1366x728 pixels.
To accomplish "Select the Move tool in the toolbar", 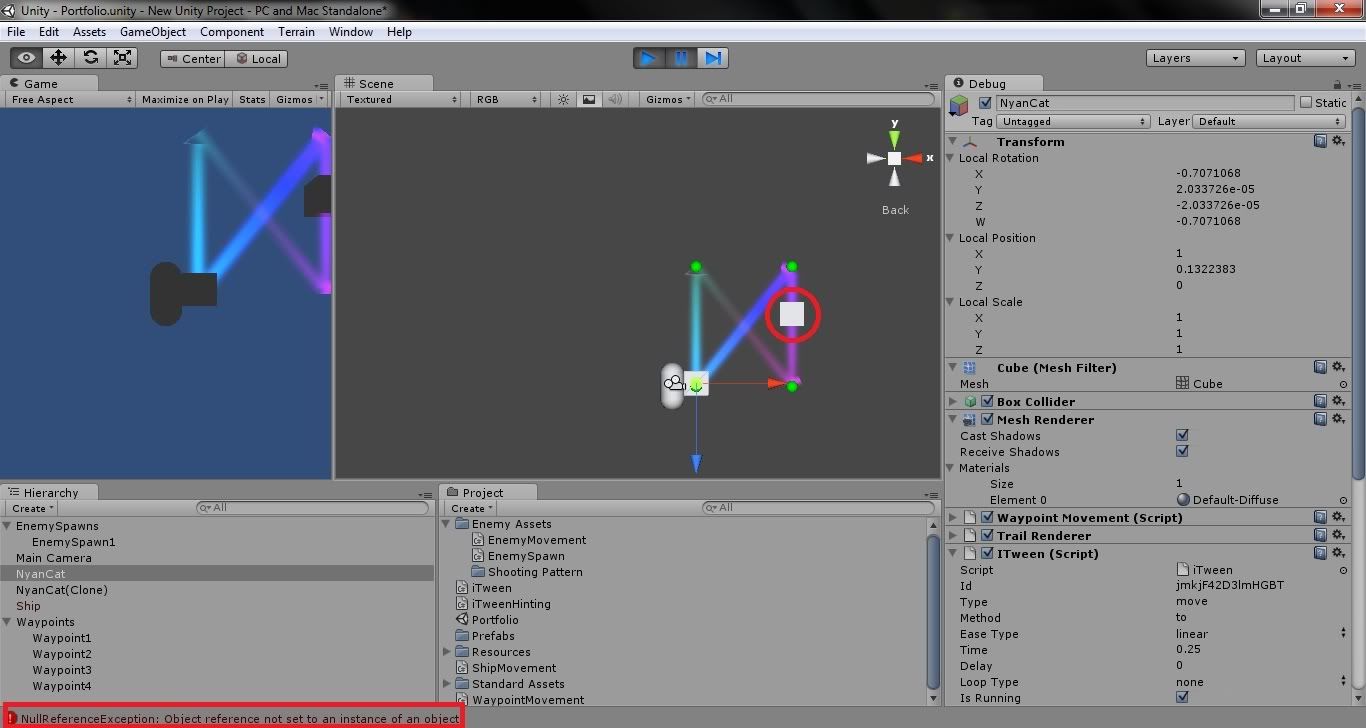I will pyautogui.click(x=57, y=57).
